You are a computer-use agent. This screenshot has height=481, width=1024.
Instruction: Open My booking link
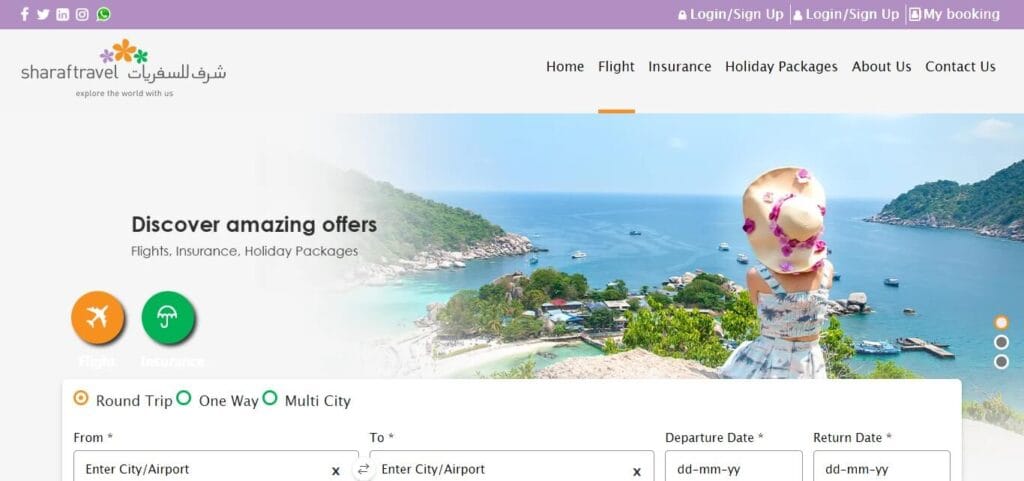(x=954, y=14)
